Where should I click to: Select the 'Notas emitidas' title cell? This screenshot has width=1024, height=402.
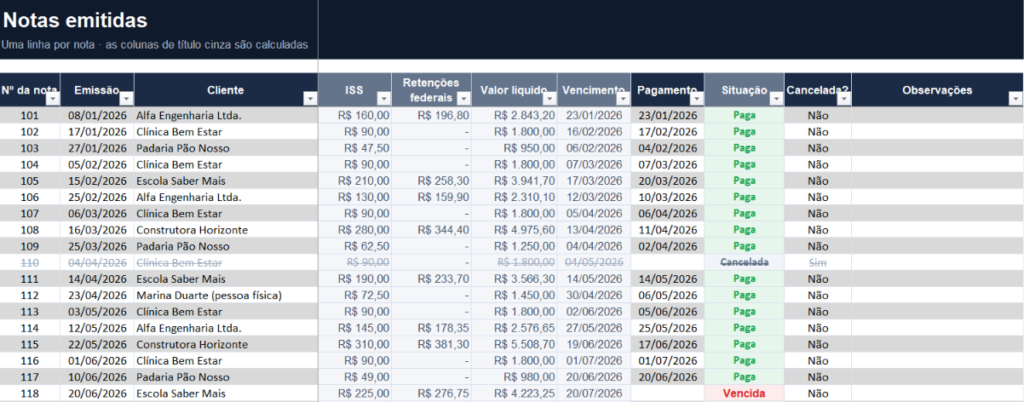coord(75,21)
